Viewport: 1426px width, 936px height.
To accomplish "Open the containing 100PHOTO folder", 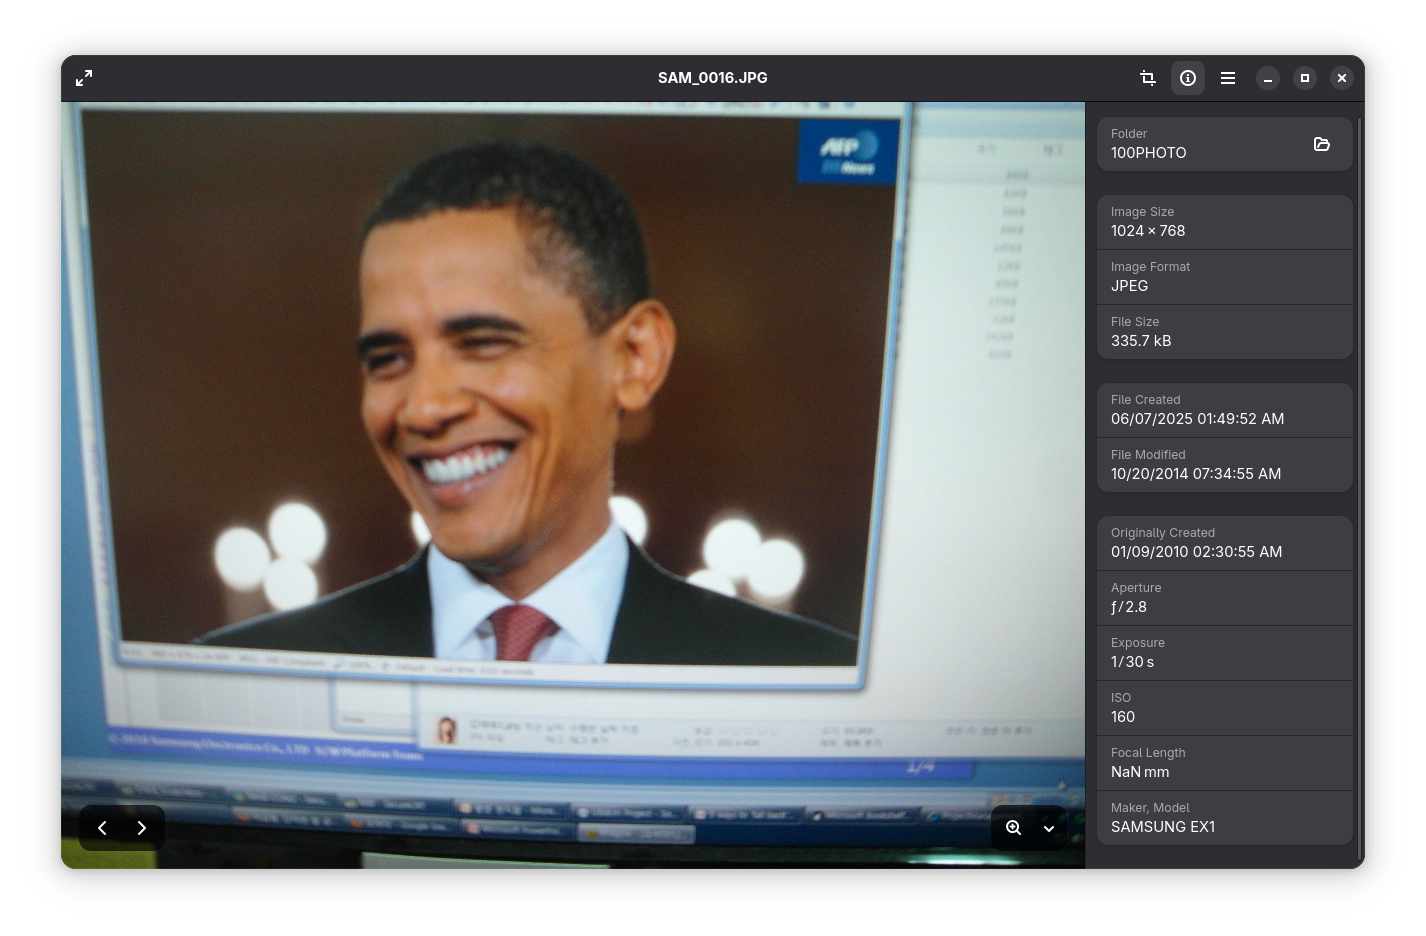I will coord(1322,144).
